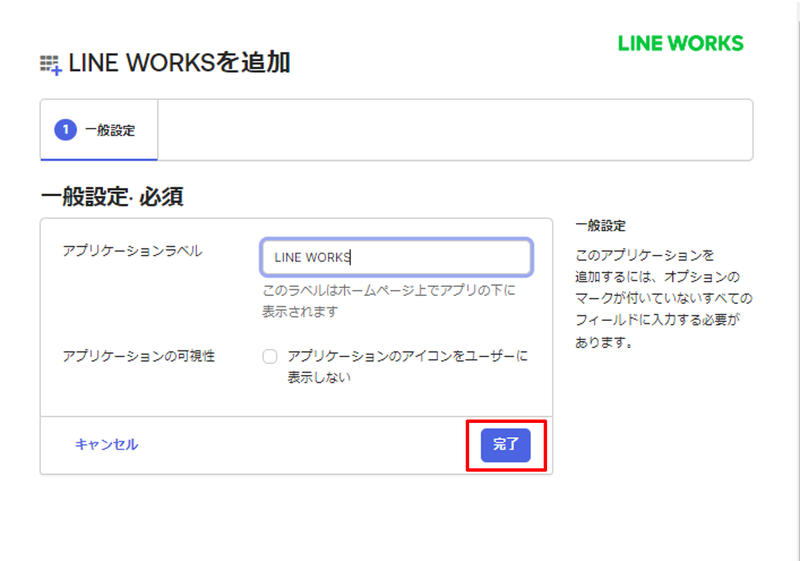800x561 pixels.
Task: Click アプリケーションのアイコンをユーザーに表示しない checkbox label
Action: pos(408,366)
